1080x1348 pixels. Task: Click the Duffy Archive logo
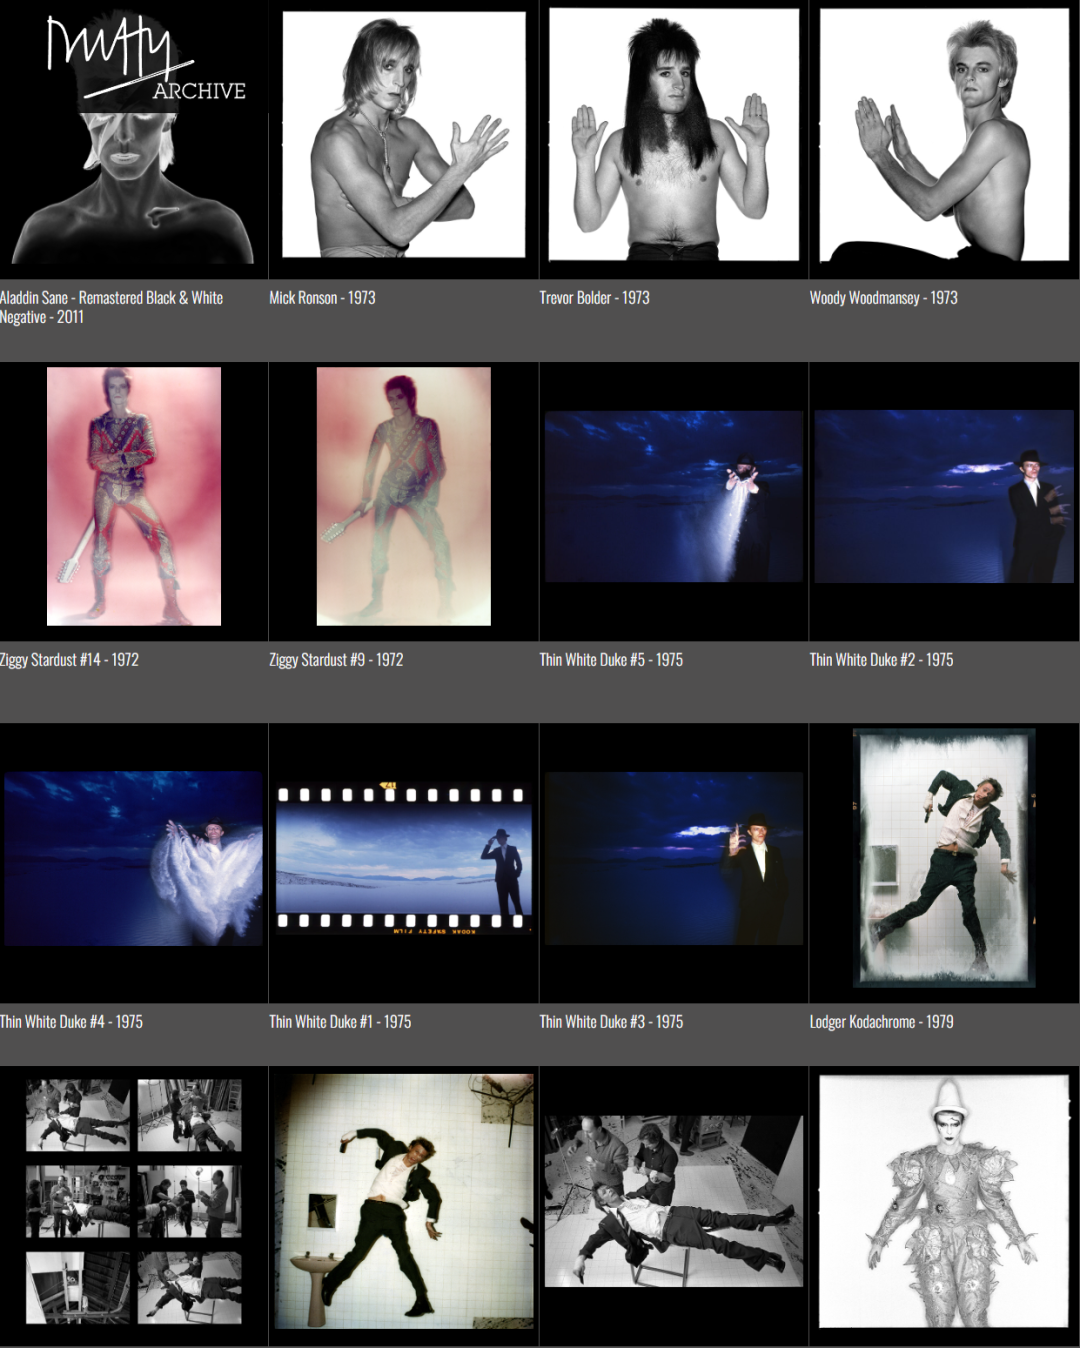(146, 59)
